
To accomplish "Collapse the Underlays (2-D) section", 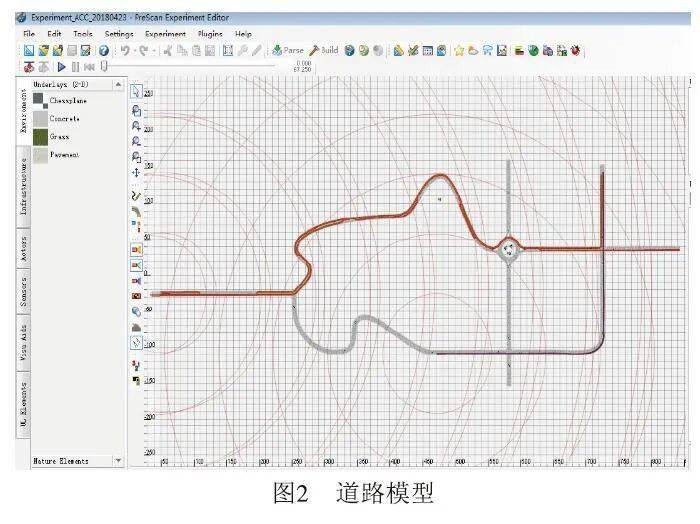I will coord(119,85).
